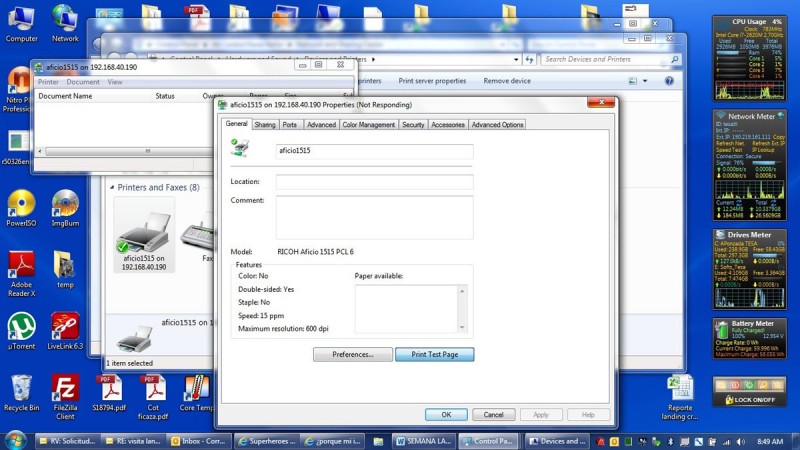Open S18794.pdf on the desktop
This screenshot has height=450, width=800.
109,393
